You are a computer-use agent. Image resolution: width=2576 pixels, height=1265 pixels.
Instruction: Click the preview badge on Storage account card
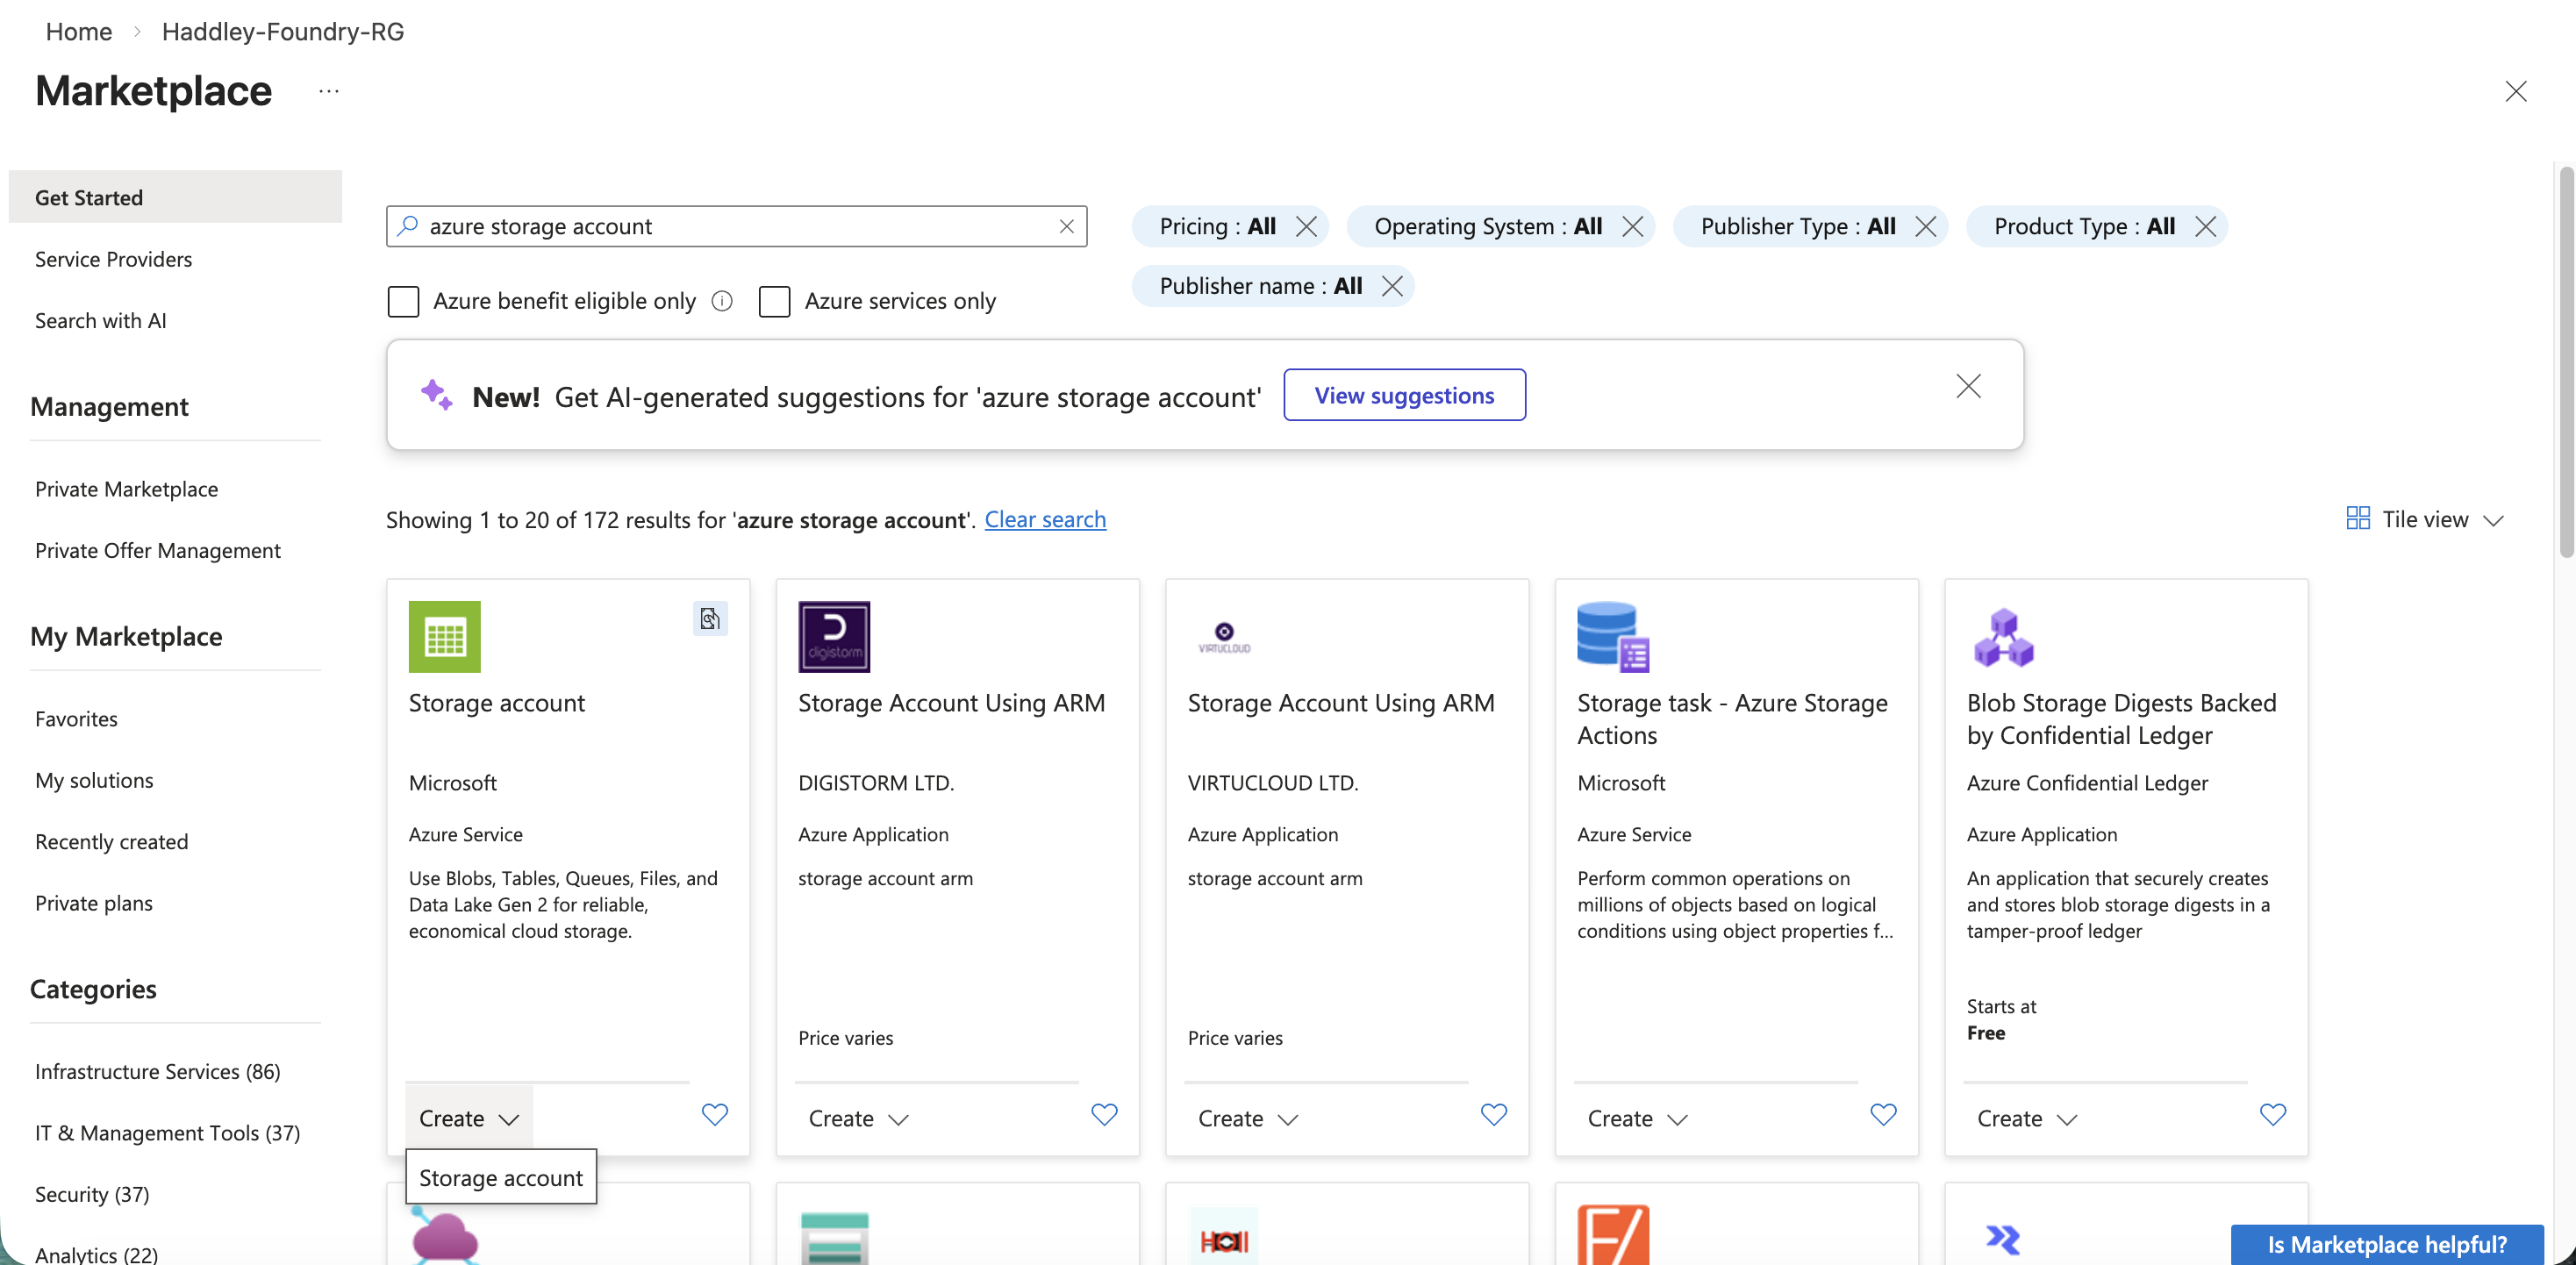(710, 618)
